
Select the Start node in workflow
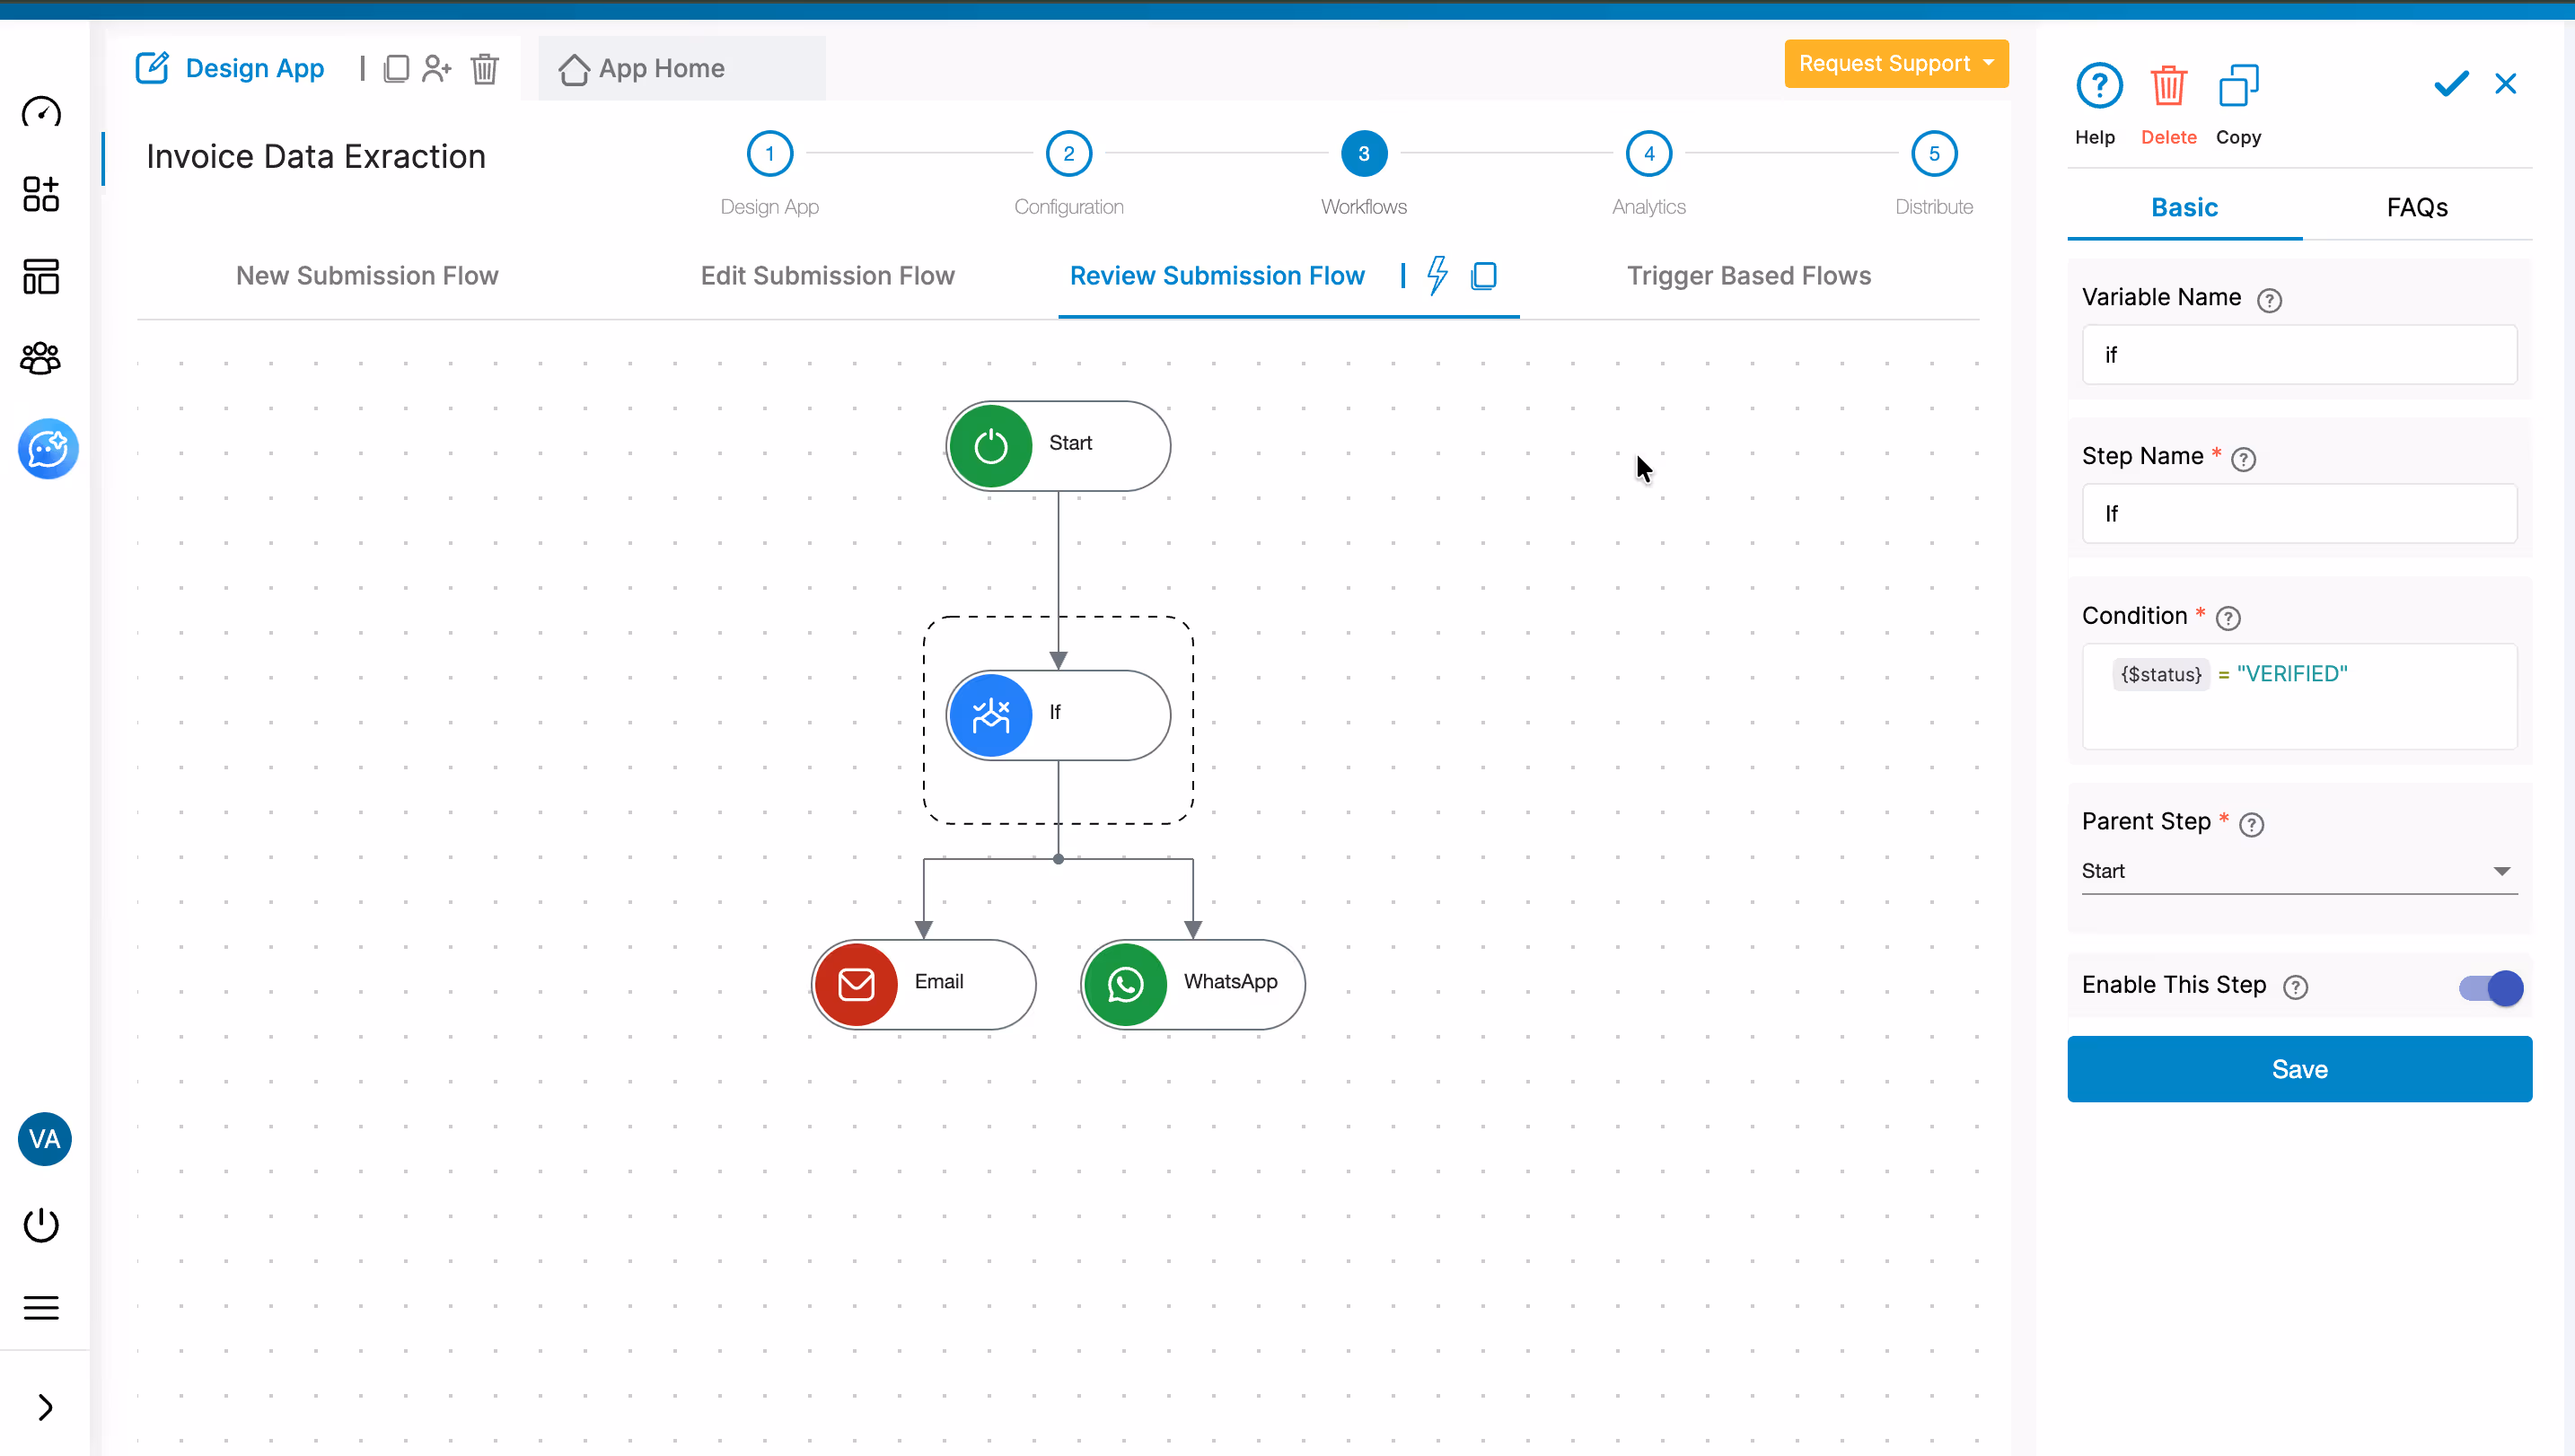(x=1058, y=445)
